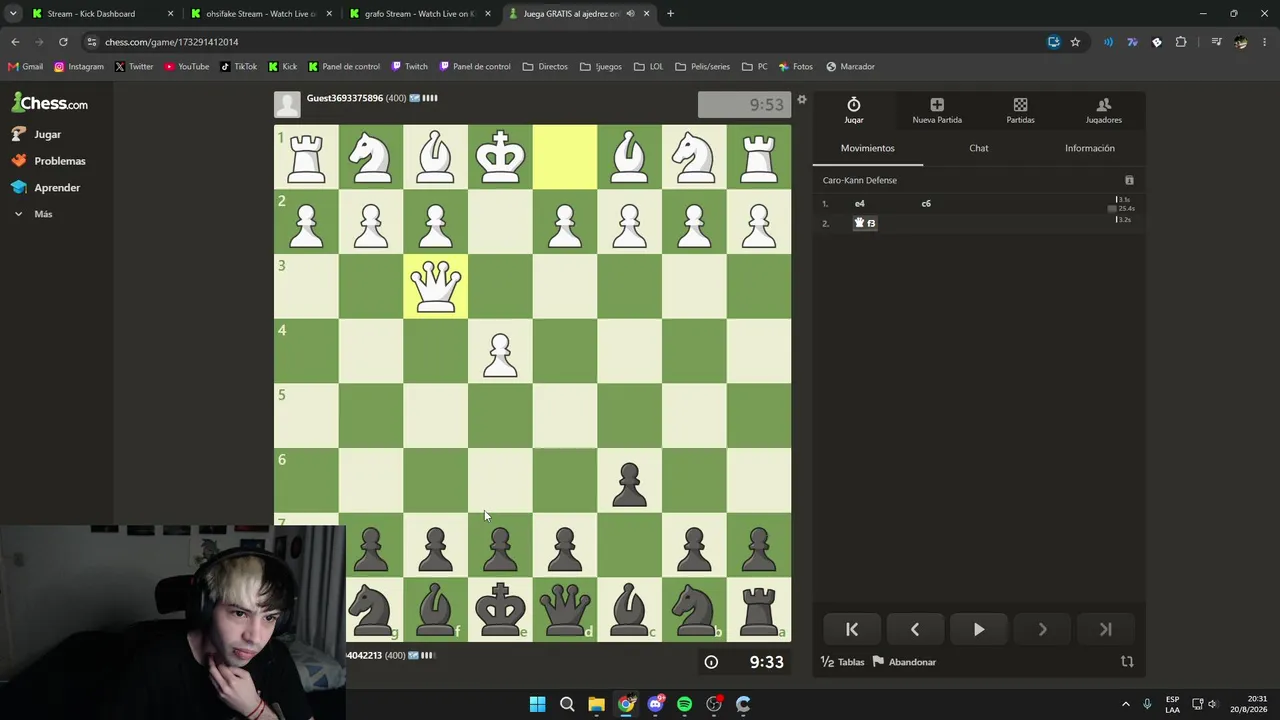Viewport: 1280px width, 720px height.
Task: Open Twitch bookmark
Action: click(410, 67)
